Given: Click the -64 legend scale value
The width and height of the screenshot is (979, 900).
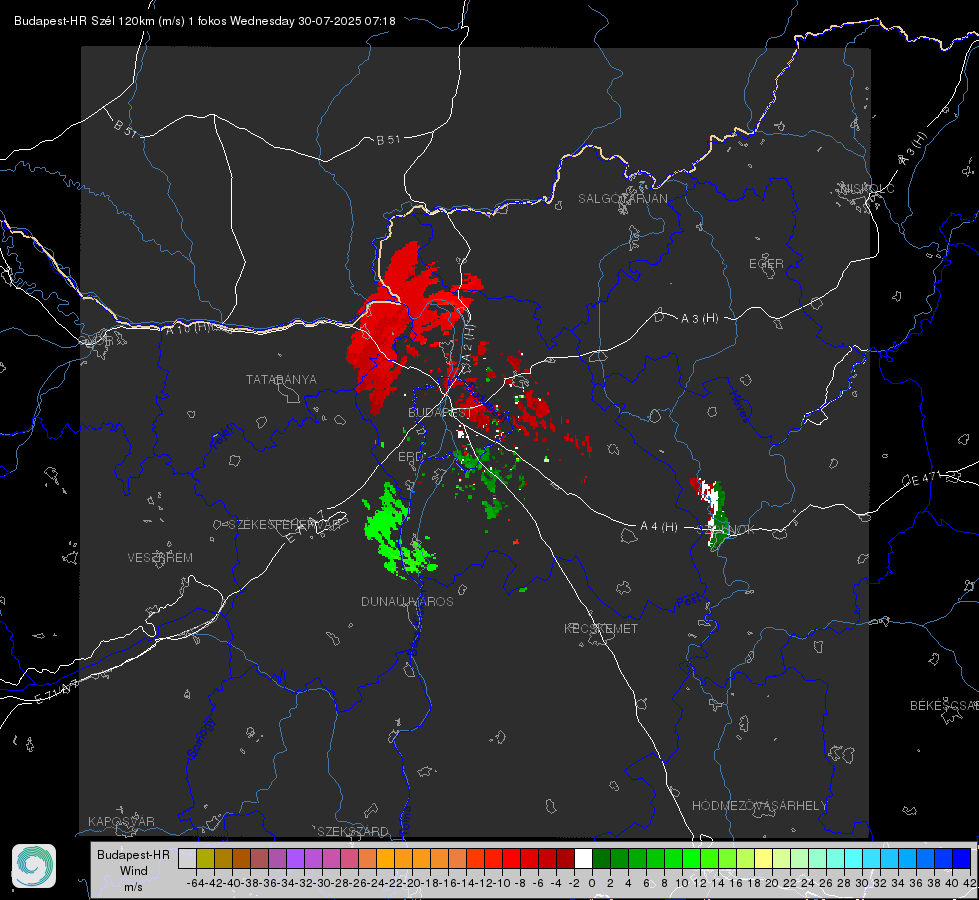Looking at the screenshot, I should click(195, 883).
